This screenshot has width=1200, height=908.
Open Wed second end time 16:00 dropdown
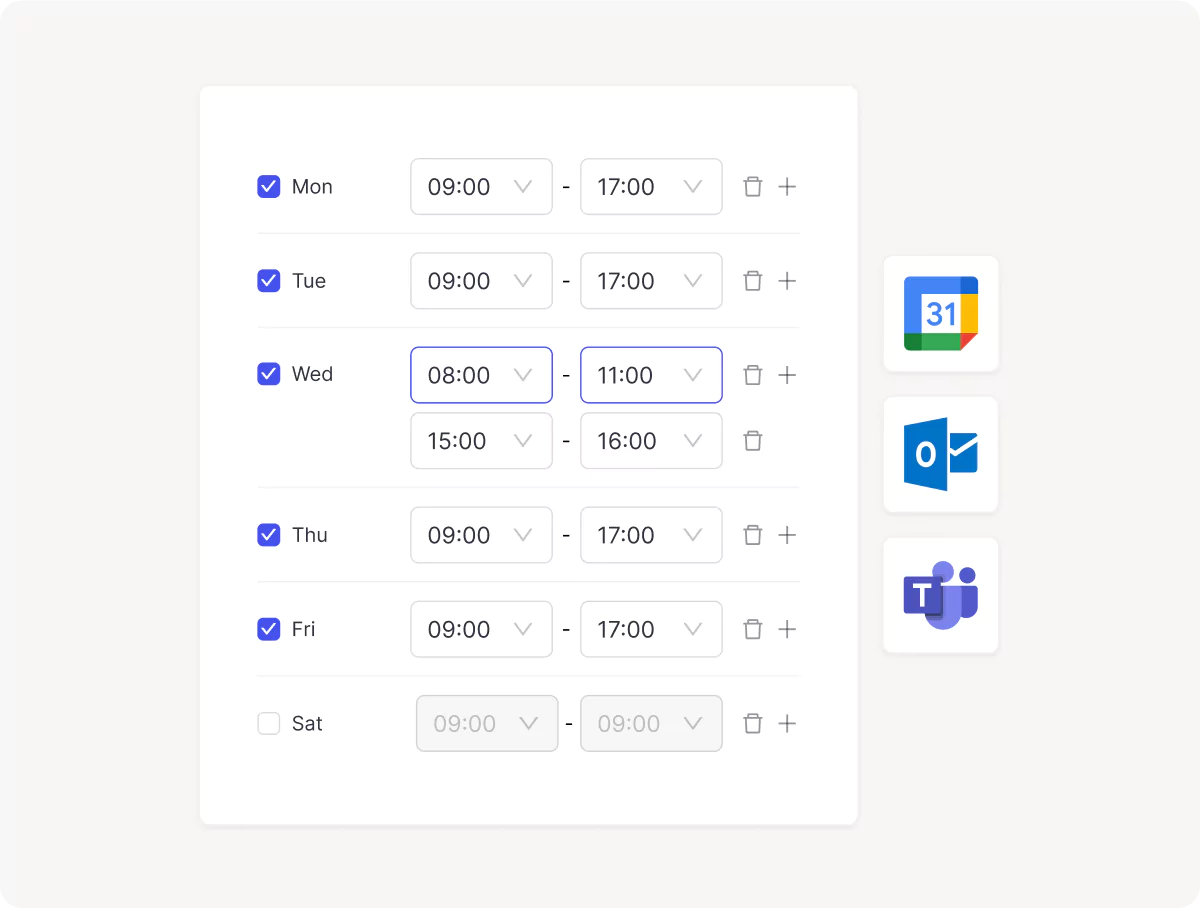point(651,441)
